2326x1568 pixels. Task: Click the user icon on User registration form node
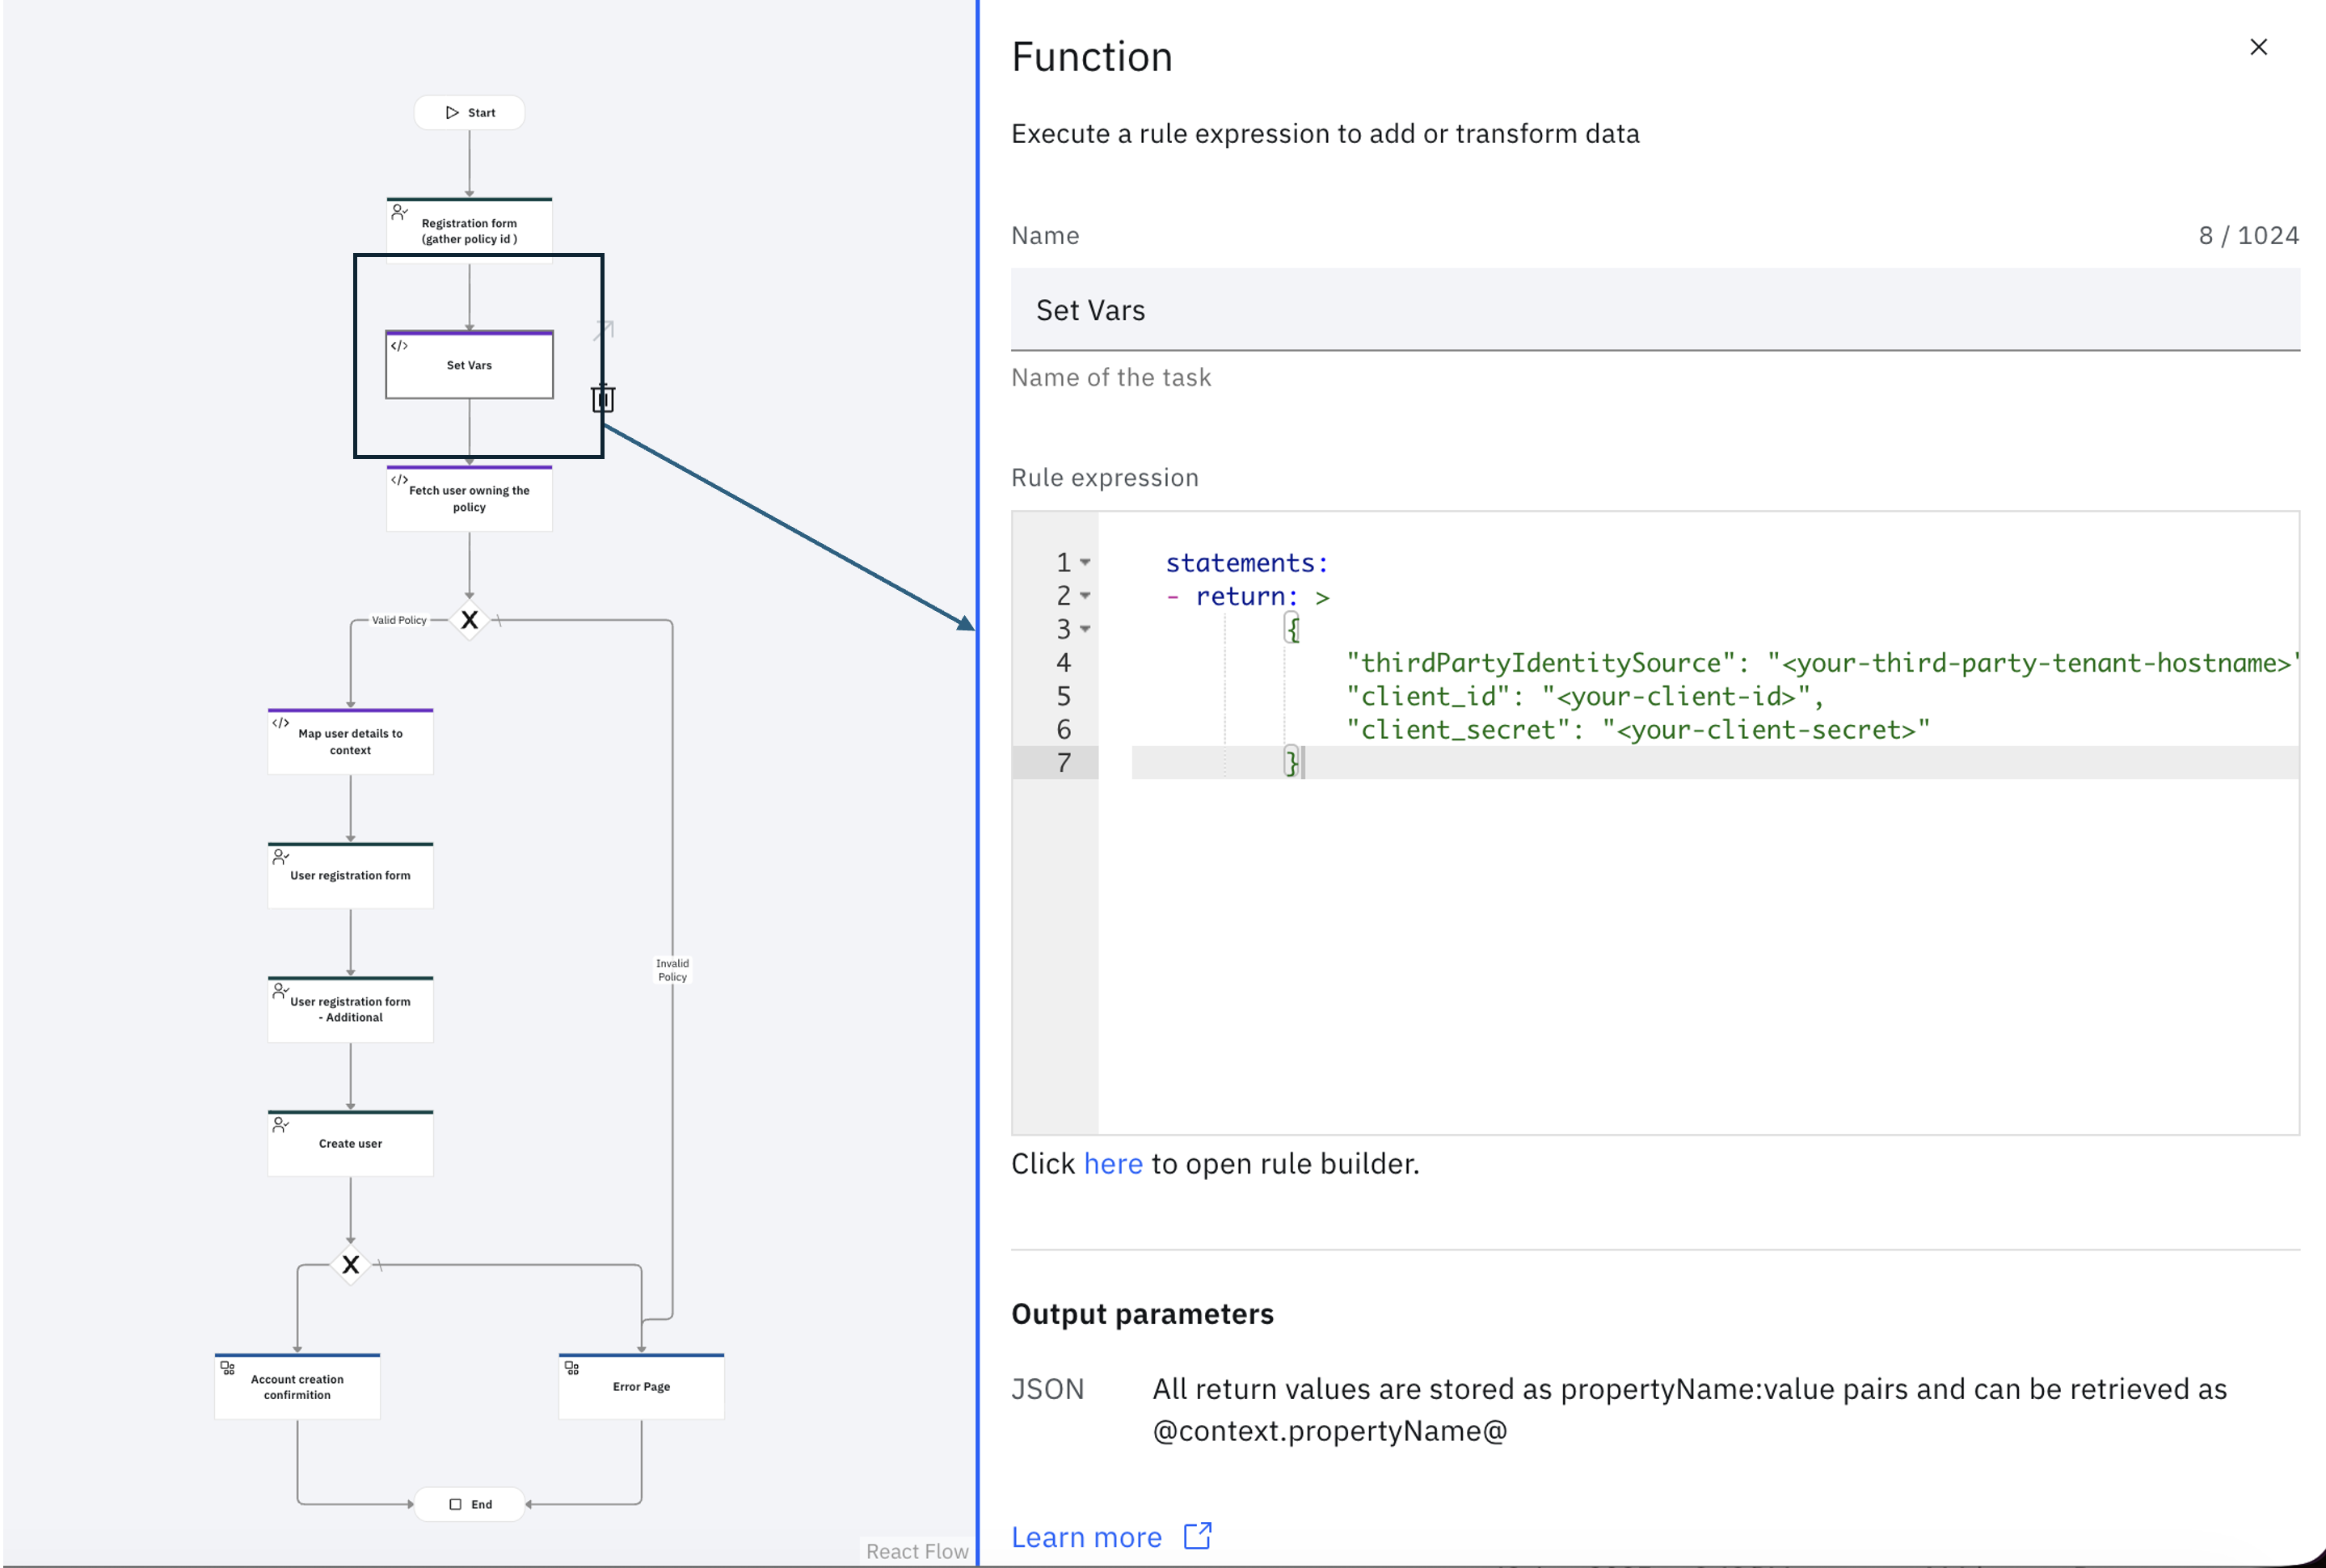tap(281, 856)
